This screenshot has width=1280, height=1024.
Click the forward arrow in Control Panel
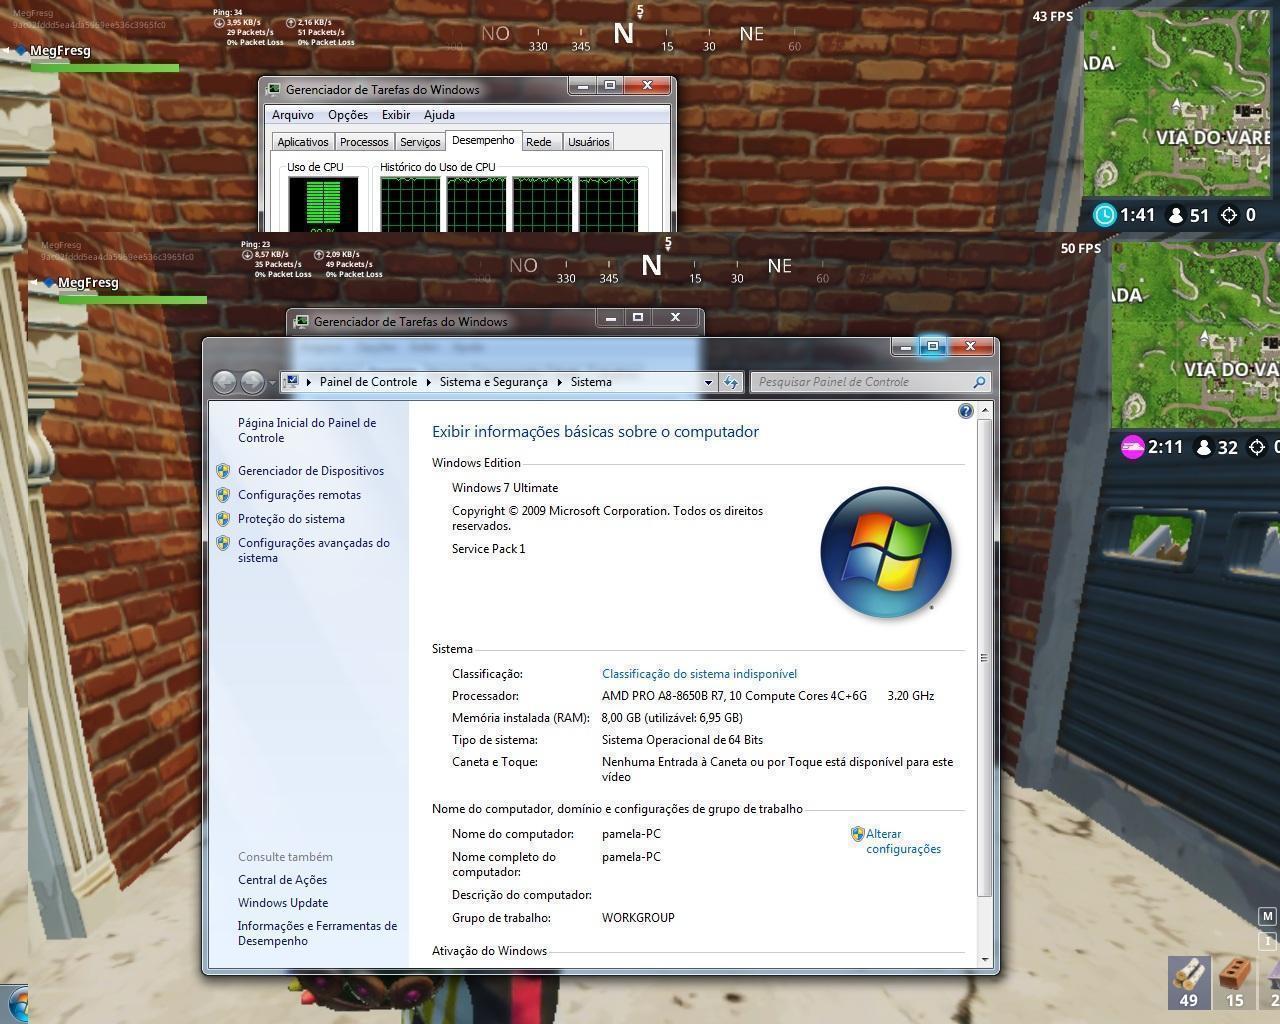pyautogui.click(x=252, y=382)
